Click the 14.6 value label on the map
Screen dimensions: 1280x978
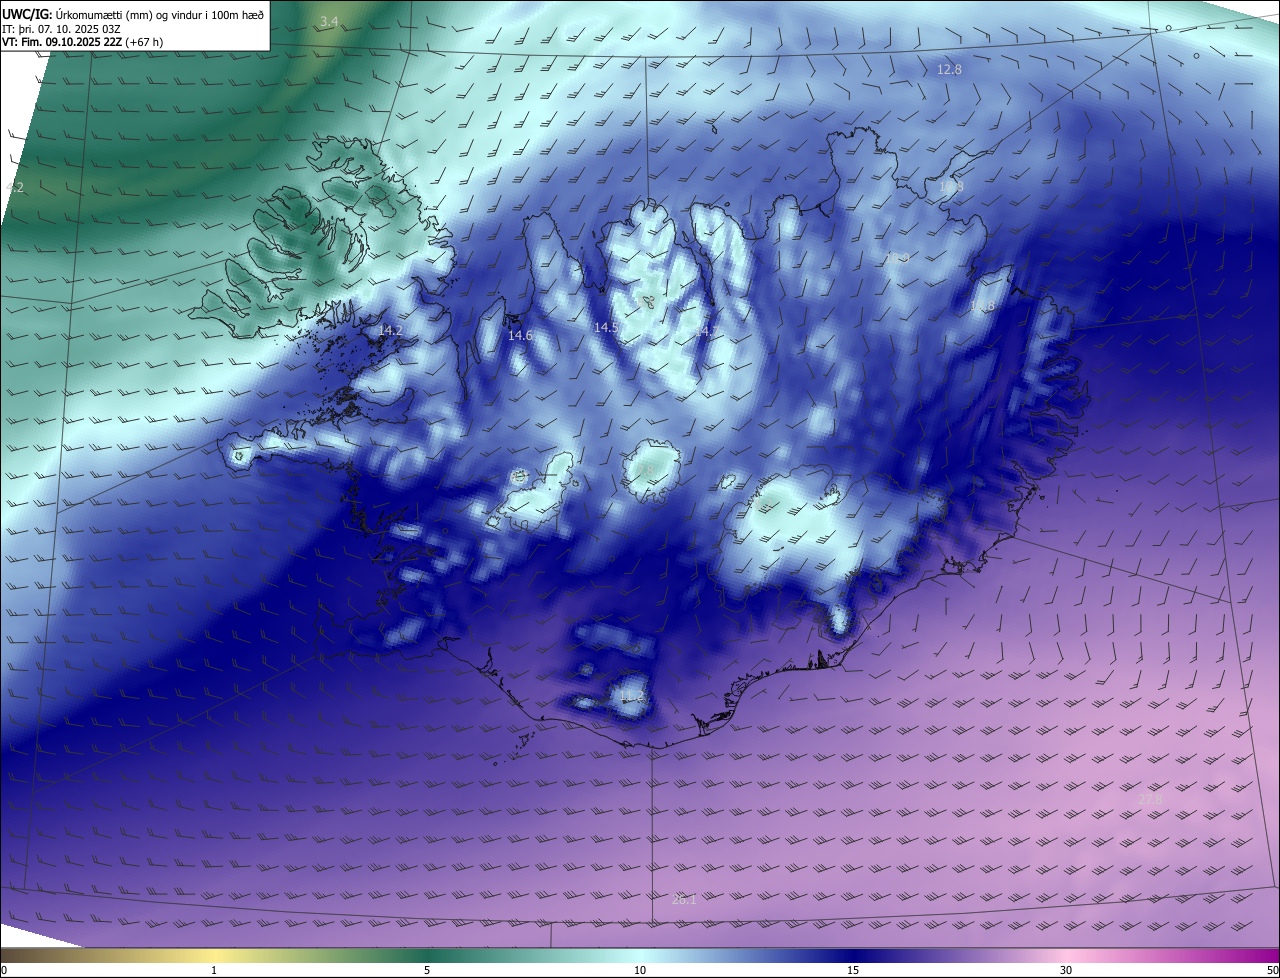(520, 336)
